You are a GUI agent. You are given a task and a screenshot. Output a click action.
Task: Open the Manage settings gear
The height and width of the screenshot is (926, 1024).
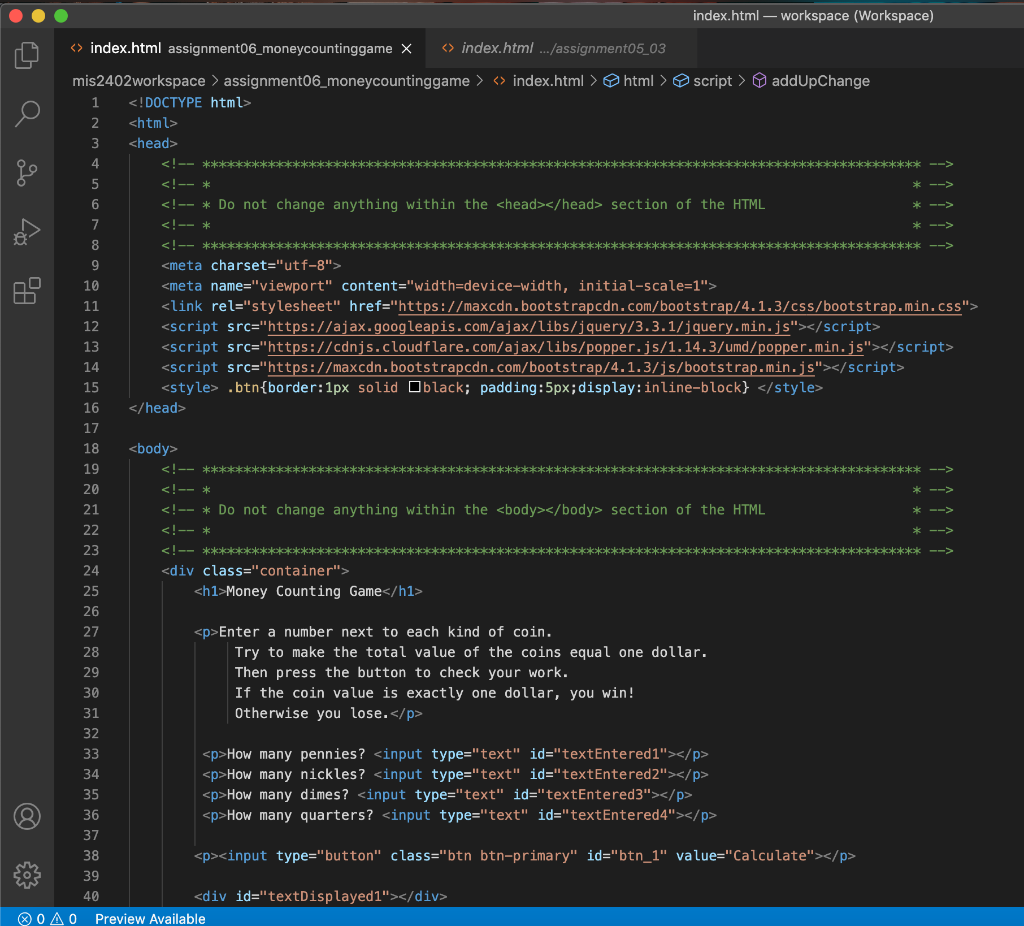click(x=26, y=875)
